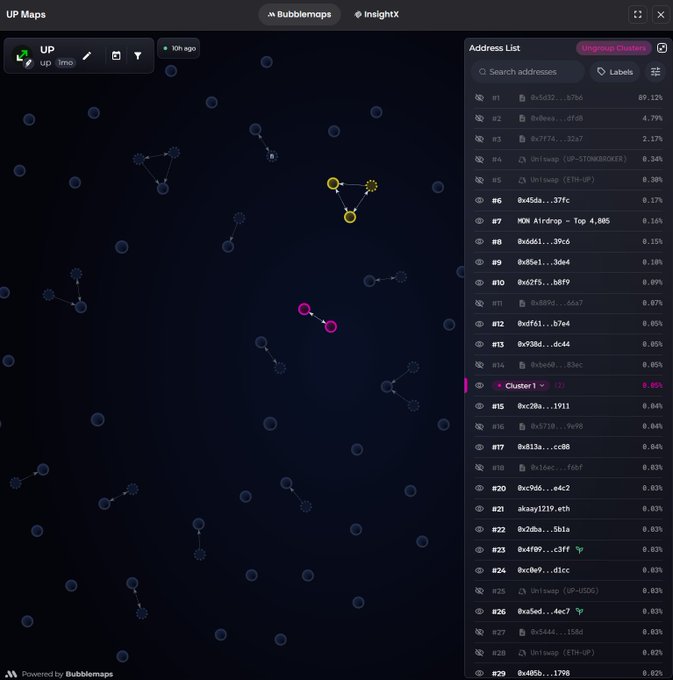Select address 0x938d...dc44
673x680 pixels.
[543, 344]
